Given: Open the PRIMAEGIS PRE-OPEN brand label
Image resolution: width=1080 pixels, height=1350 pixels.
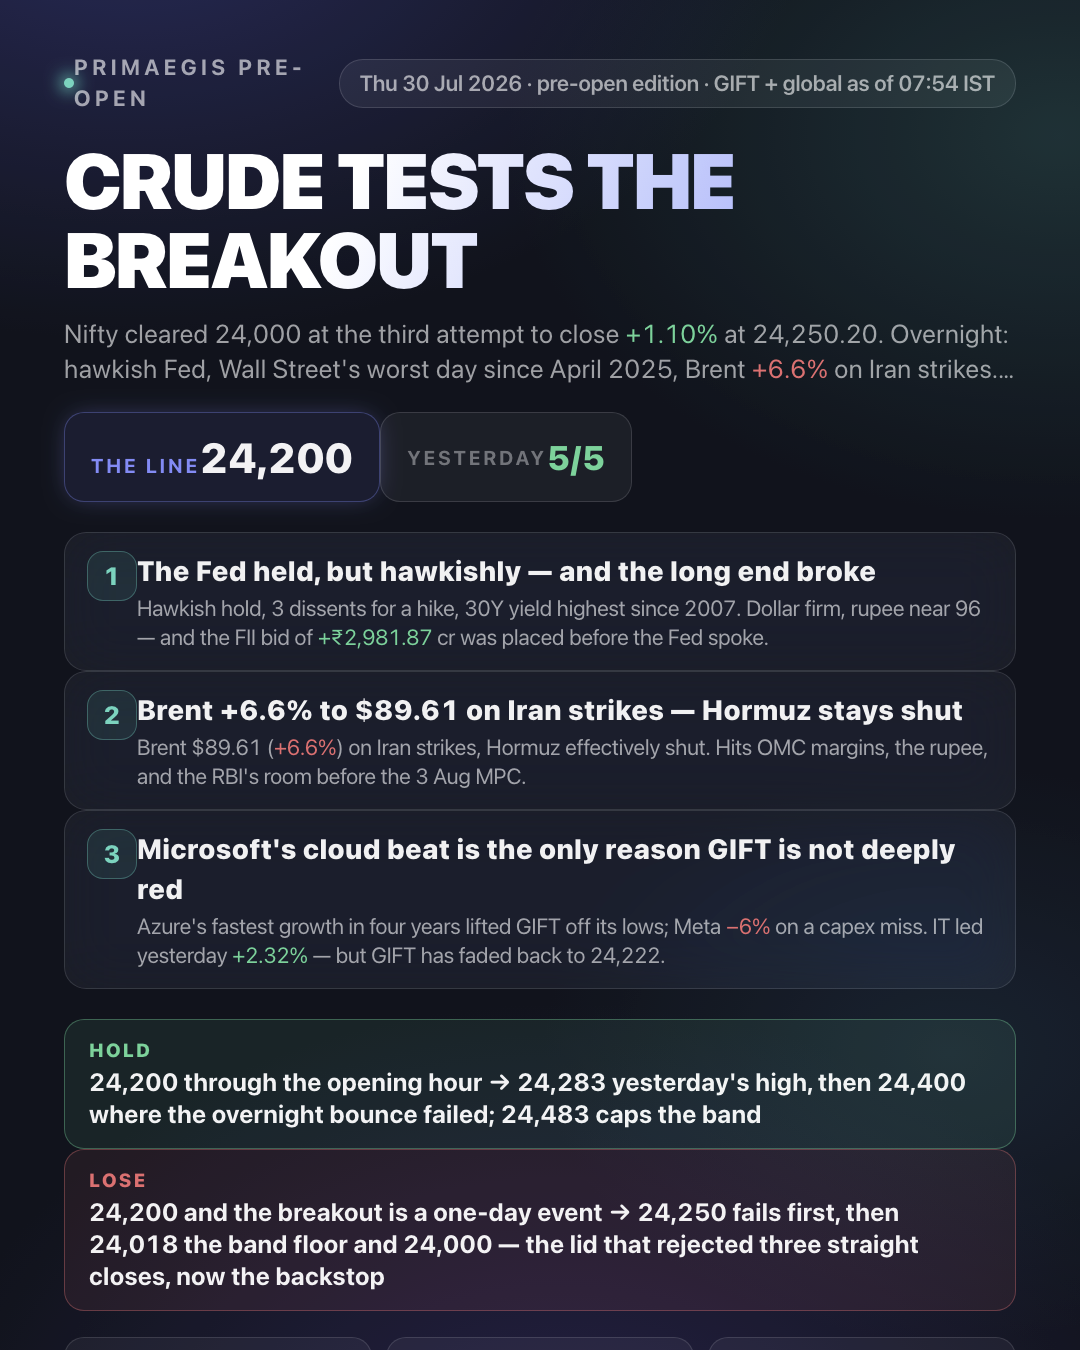Looking at the screenshot, I should click(x=188, y=83).
